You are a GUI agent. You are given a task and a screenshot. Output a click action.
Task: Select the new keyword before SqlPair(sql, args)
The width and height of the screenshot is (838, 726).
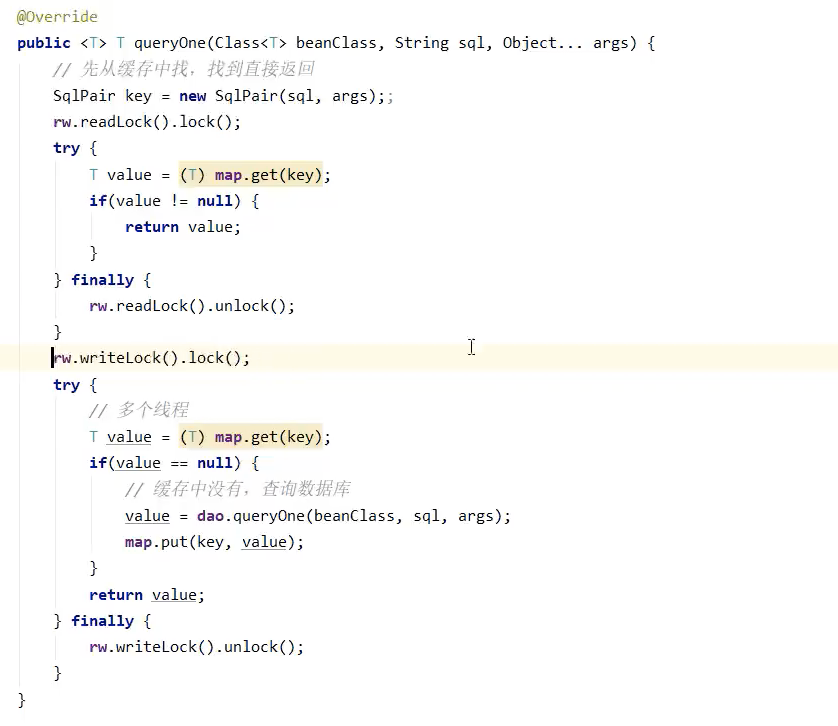tap(192, 96)
